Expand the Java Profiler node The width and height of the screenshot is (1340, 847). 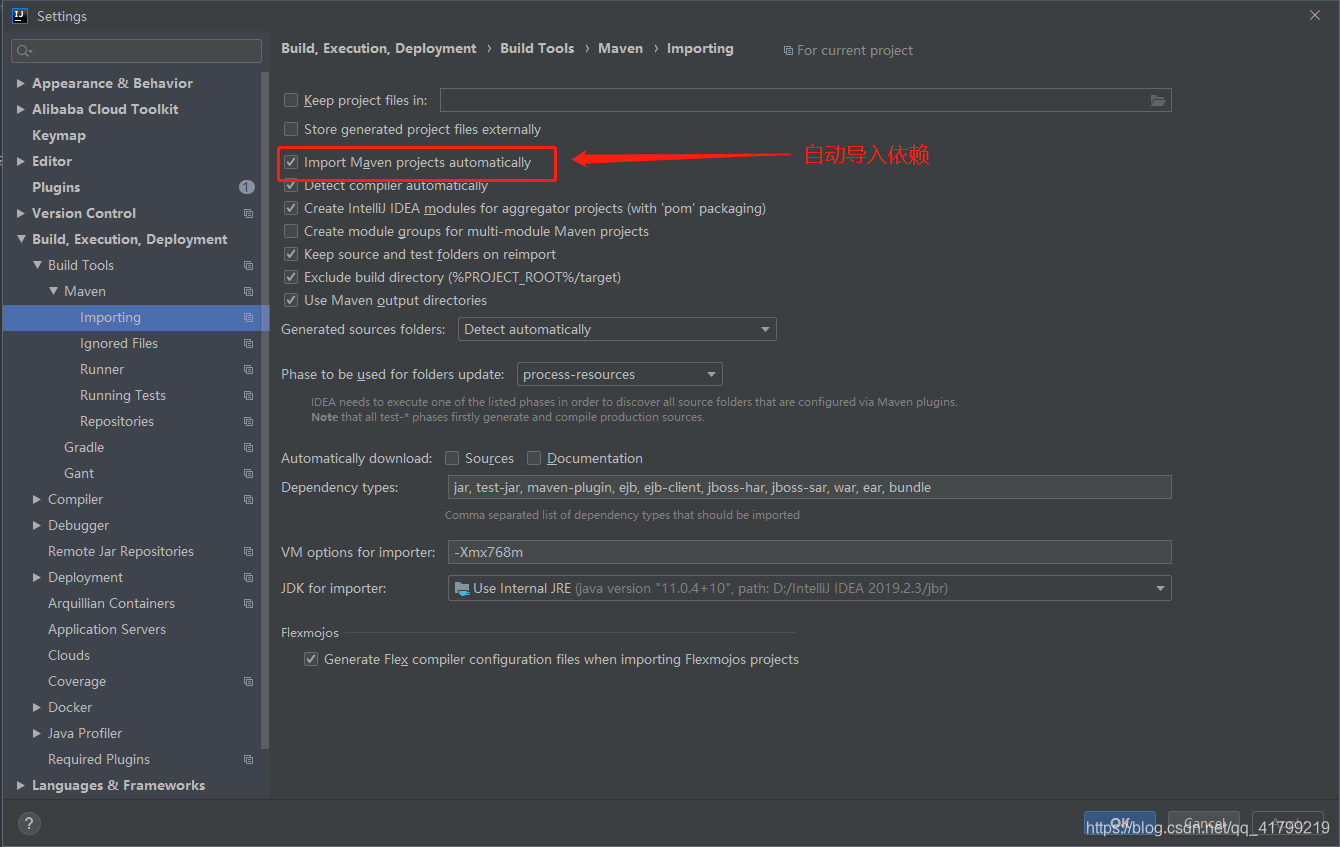pyautogui.click(x=37, y=733)
